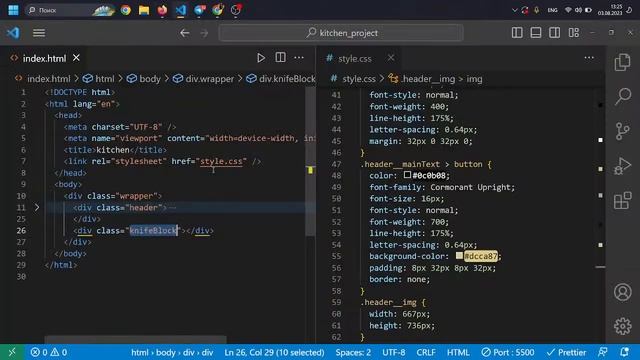Click the Visual Studio Code taskbar icon
640x360 pixels.
tap(181, 10)
